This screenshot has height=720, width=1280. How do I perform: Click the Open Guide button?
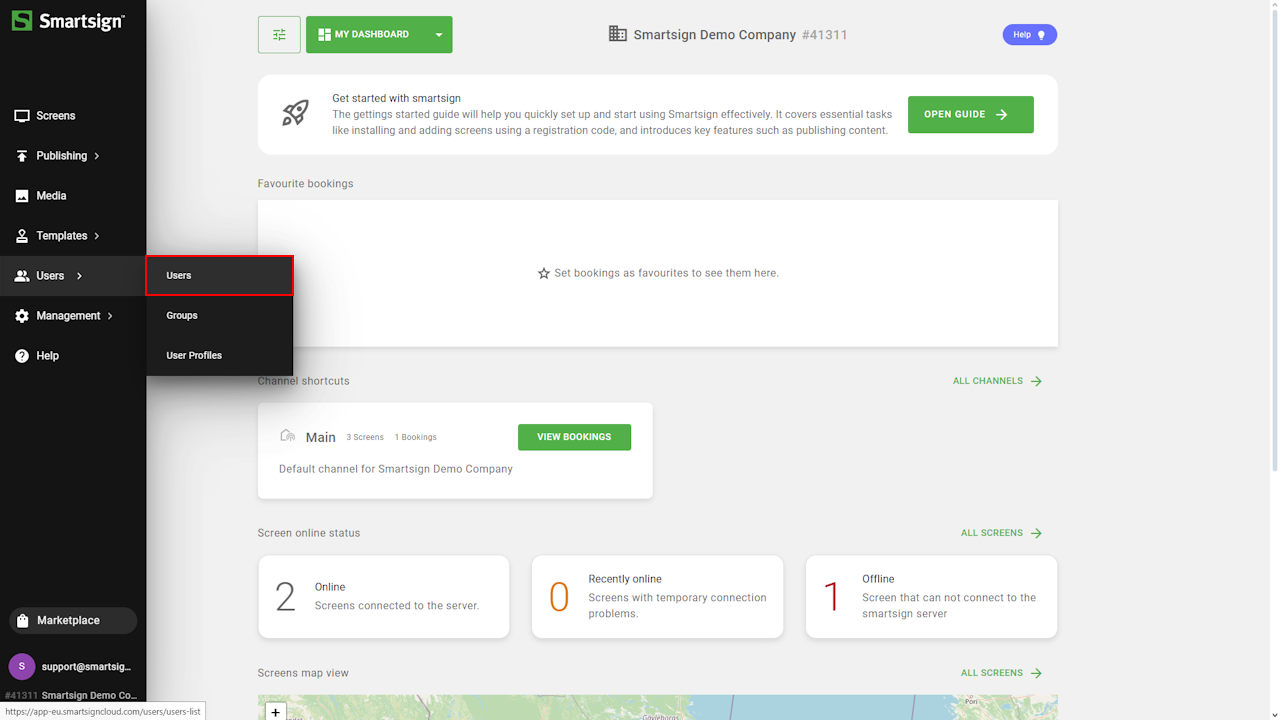(970, 115)
